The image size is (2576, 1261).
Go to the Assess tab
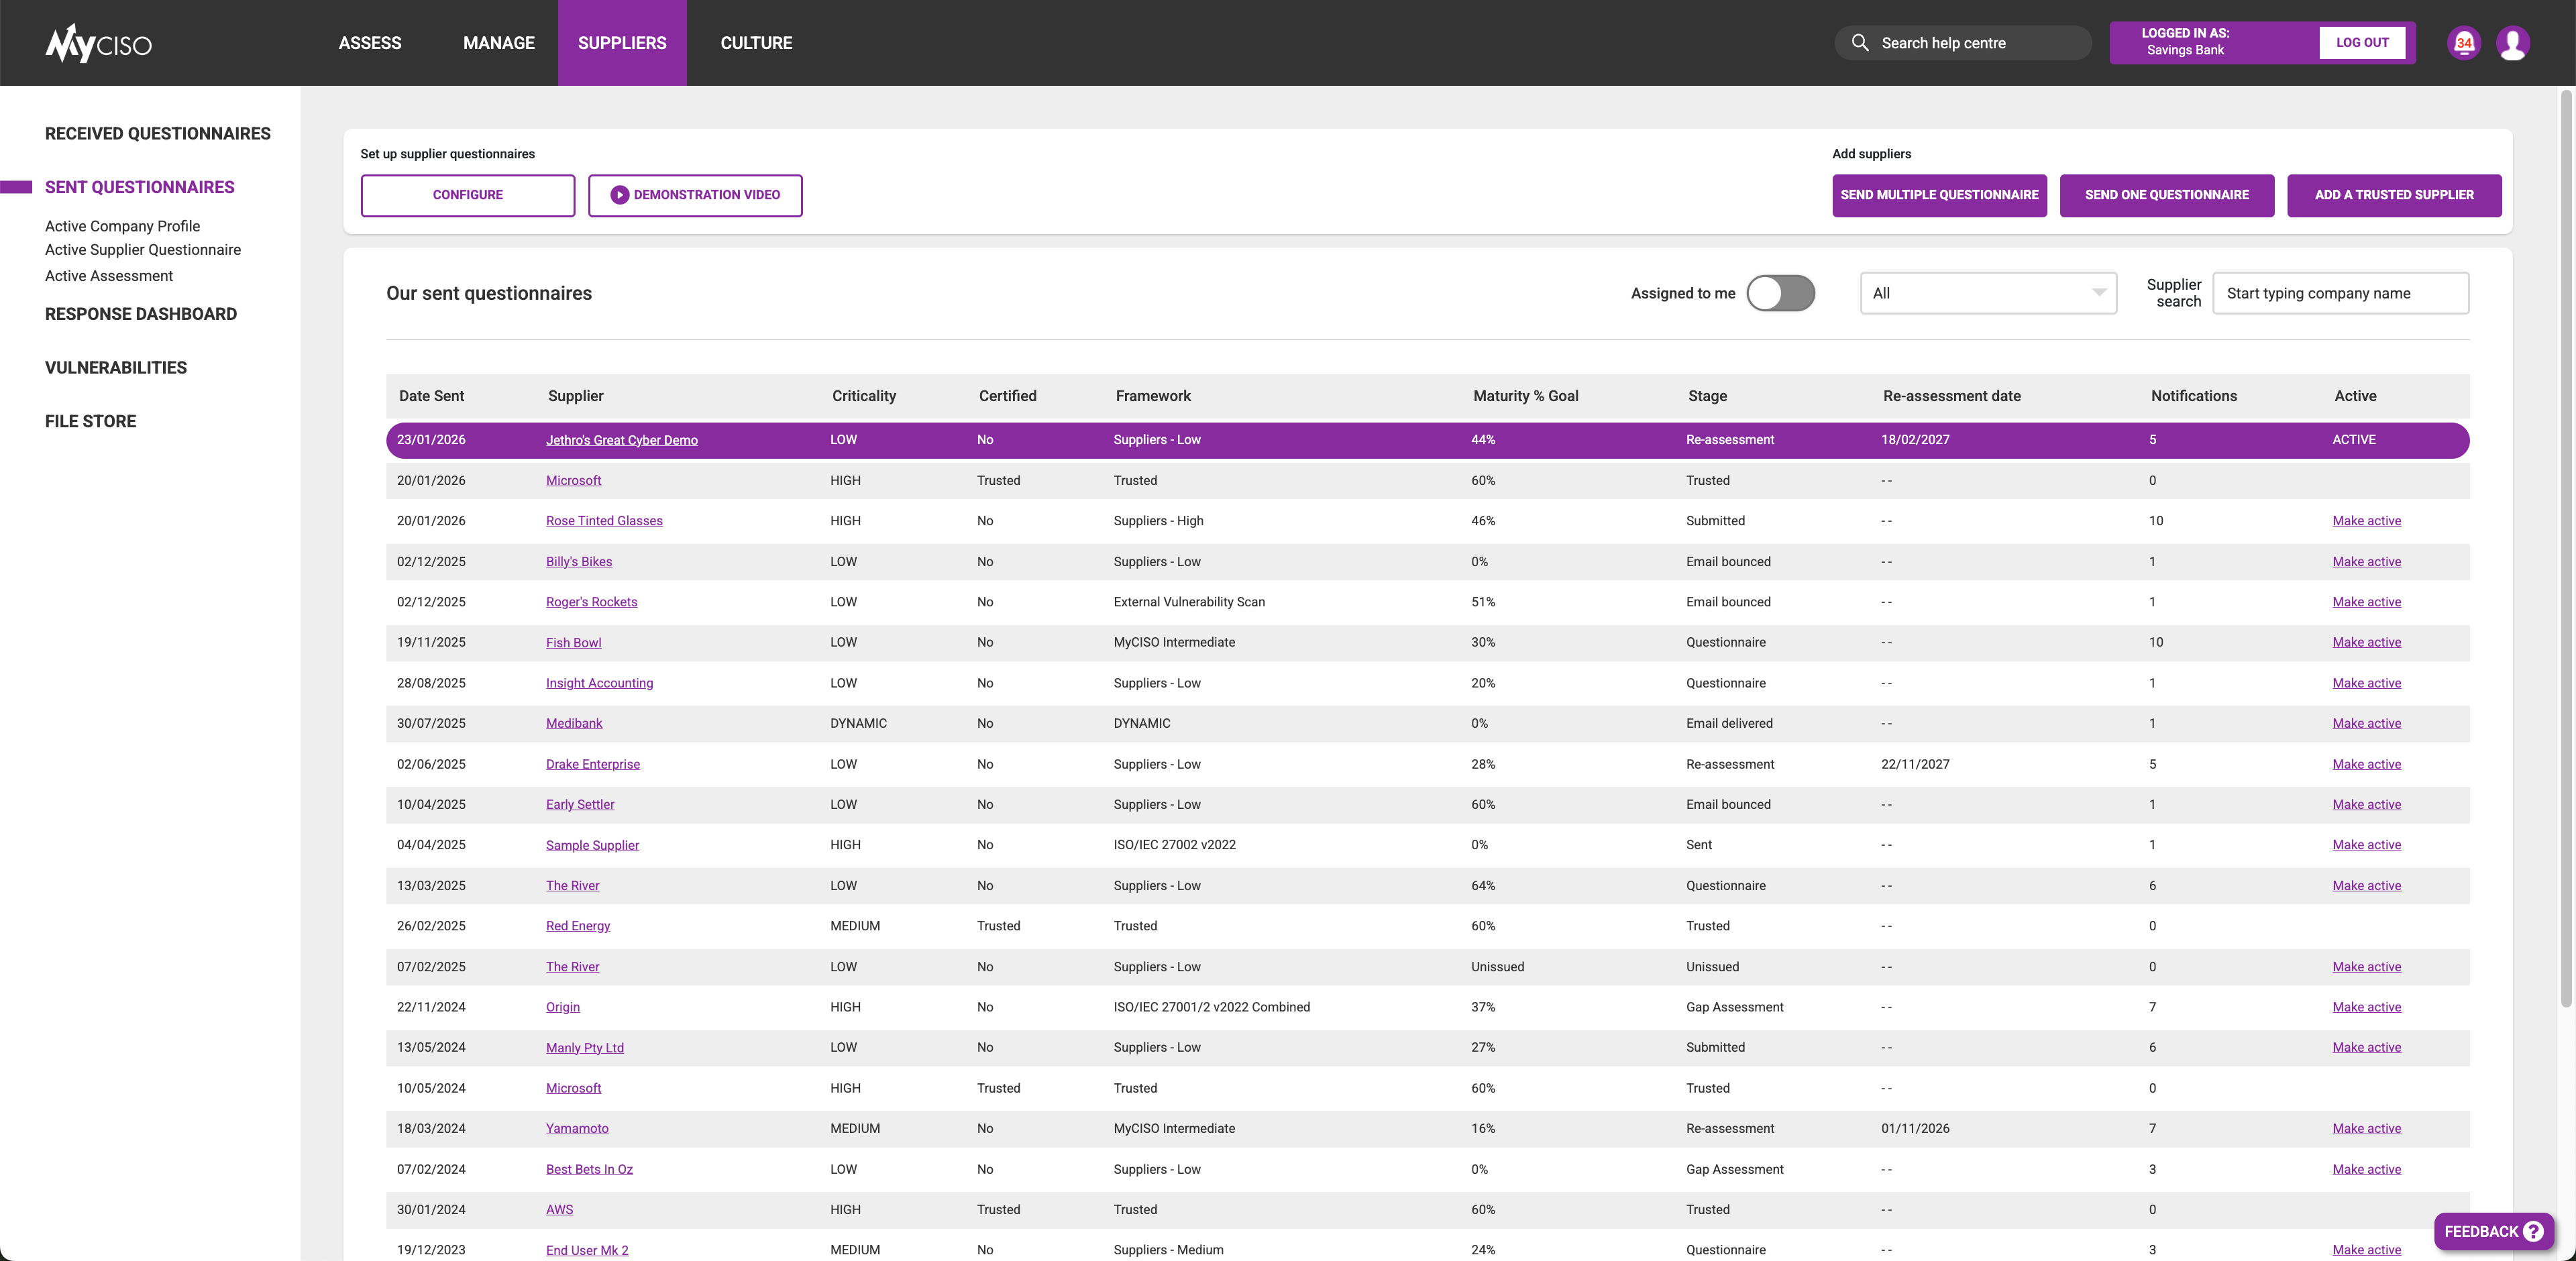pos(370,43)
